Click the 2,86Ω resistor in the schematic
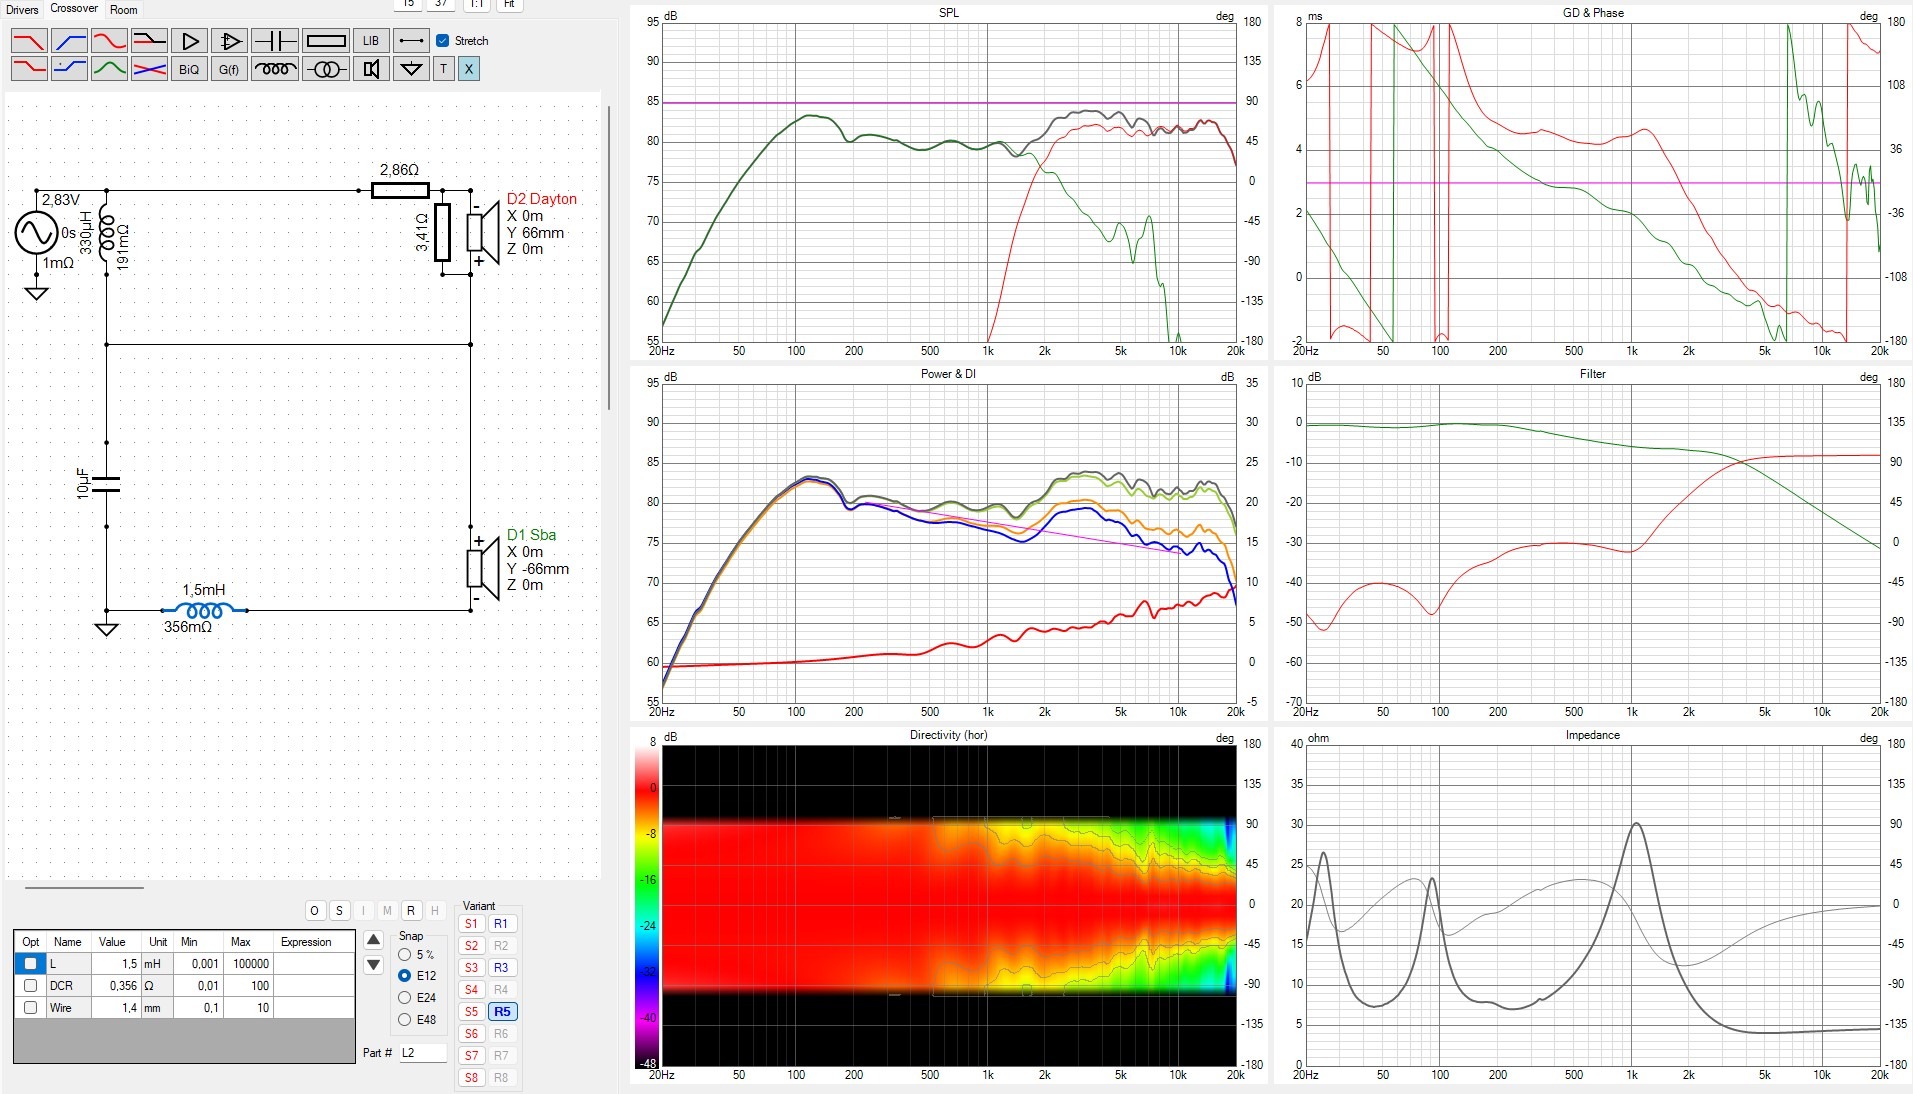This screenshot has height=1094, width=1913. [x=400, y=190]
